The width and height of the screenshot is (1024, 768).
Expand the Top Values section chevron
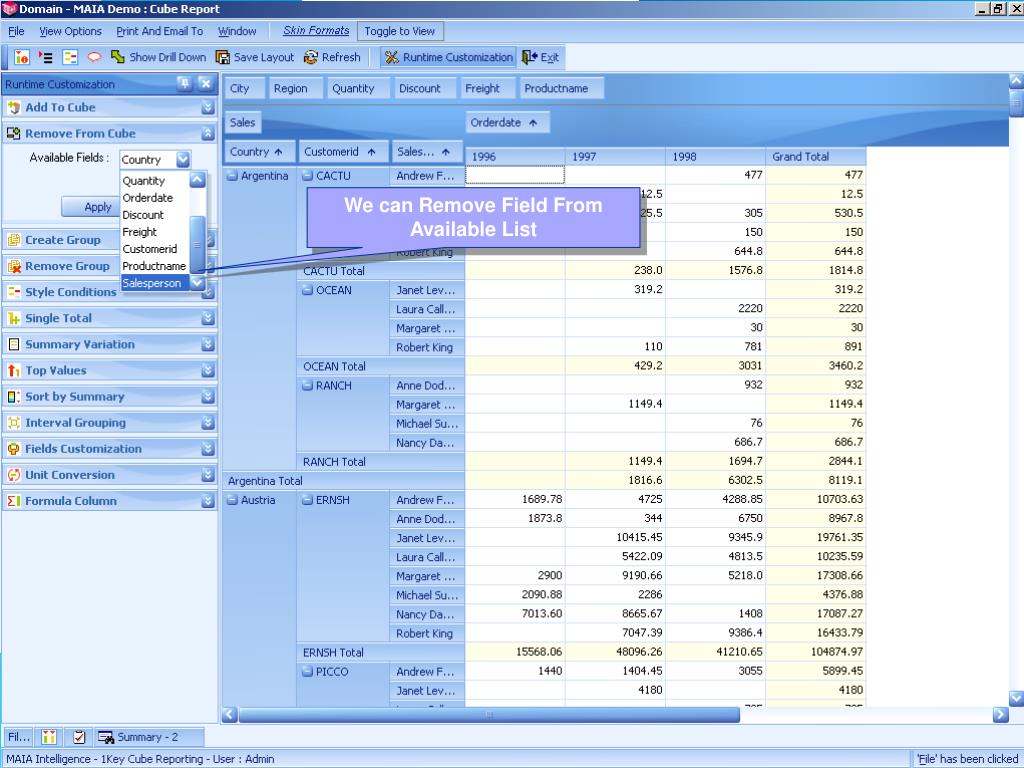click(x=208, y=371)
